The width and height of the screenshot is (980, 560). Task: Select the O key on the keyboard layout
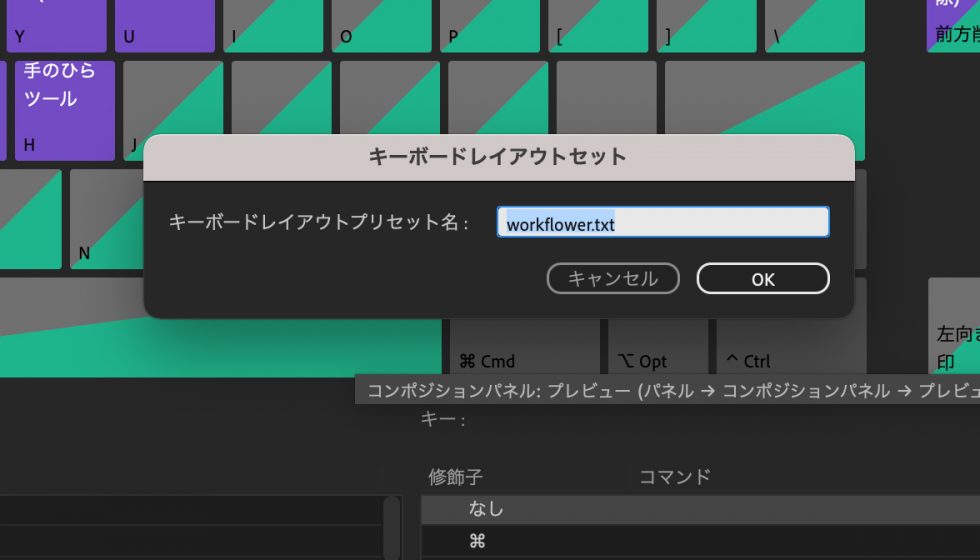point(381,25)
